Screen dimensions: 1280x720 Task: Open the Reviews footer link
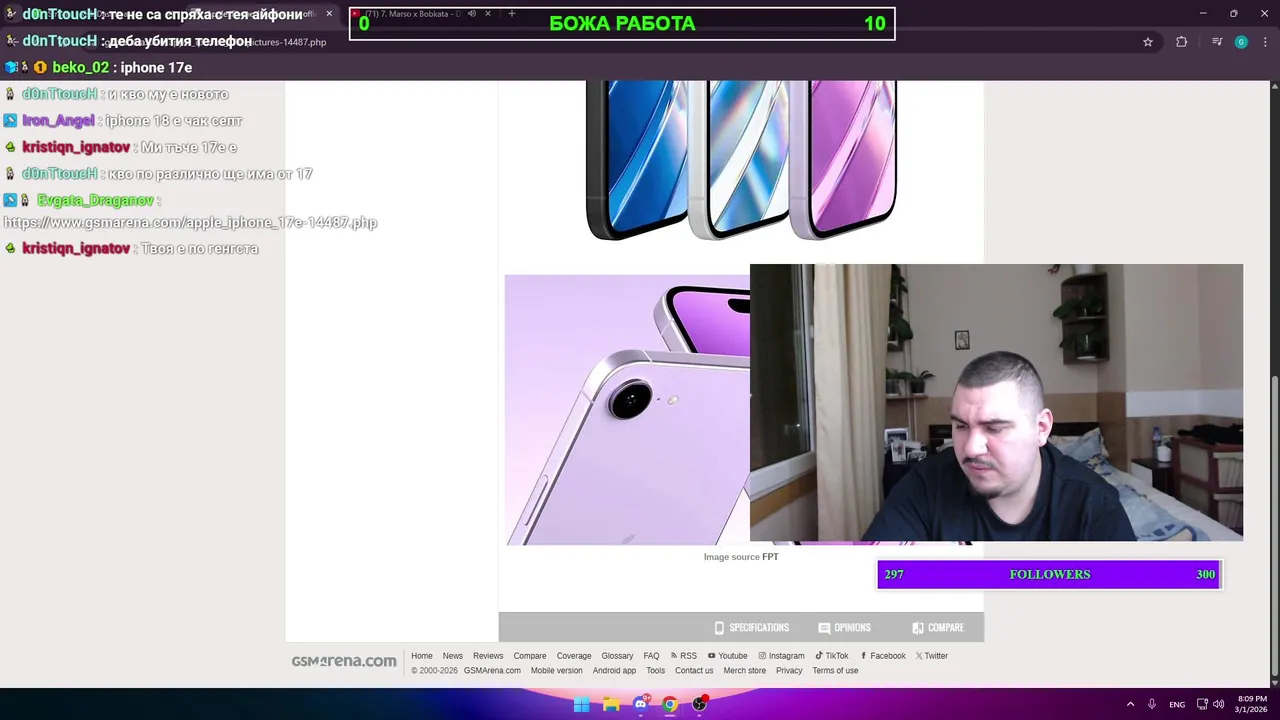coord(488,656)
